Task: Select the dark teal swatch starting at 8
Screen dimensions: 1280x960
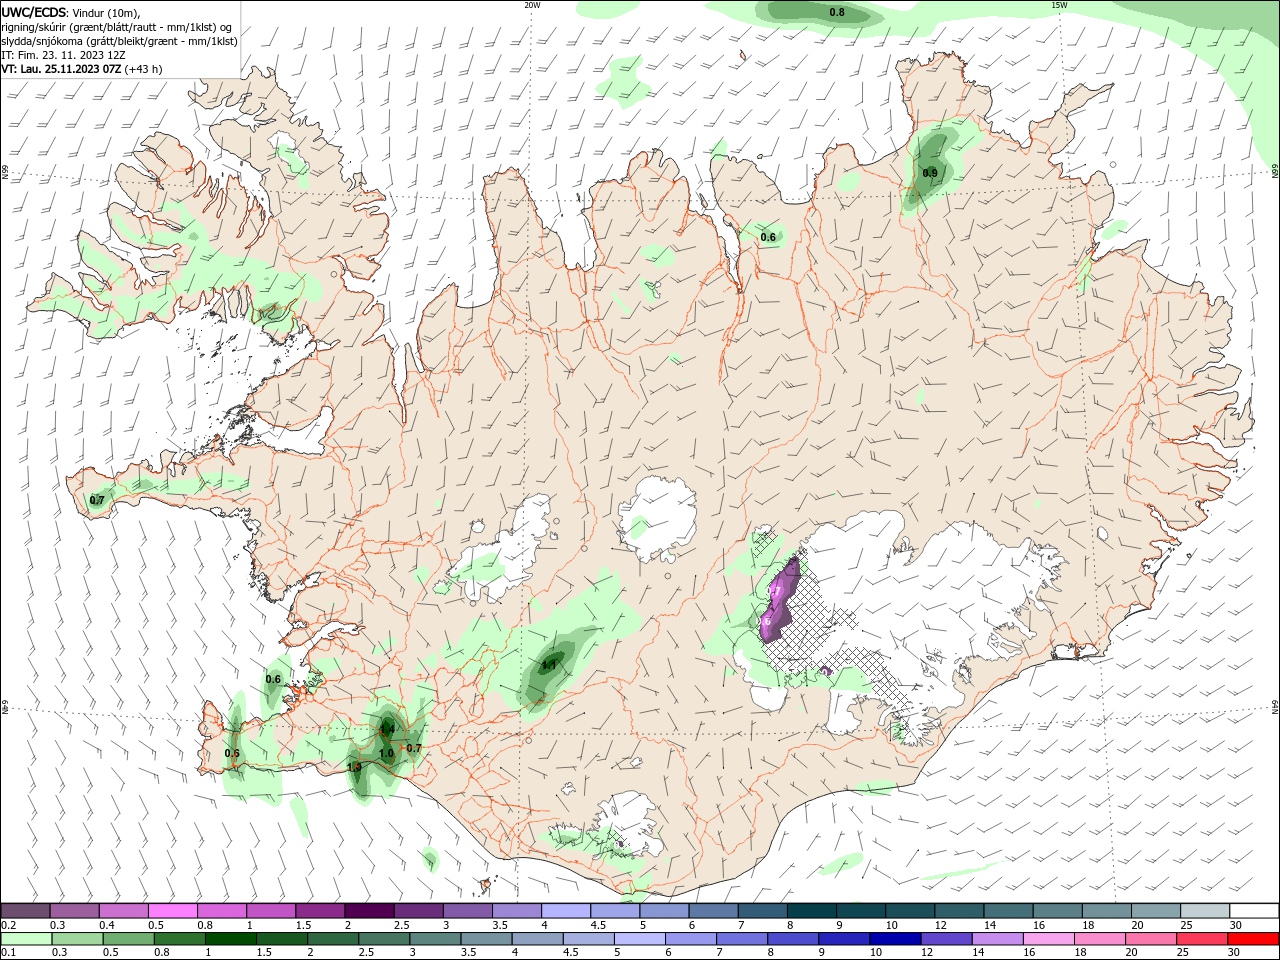Action: 810,911
